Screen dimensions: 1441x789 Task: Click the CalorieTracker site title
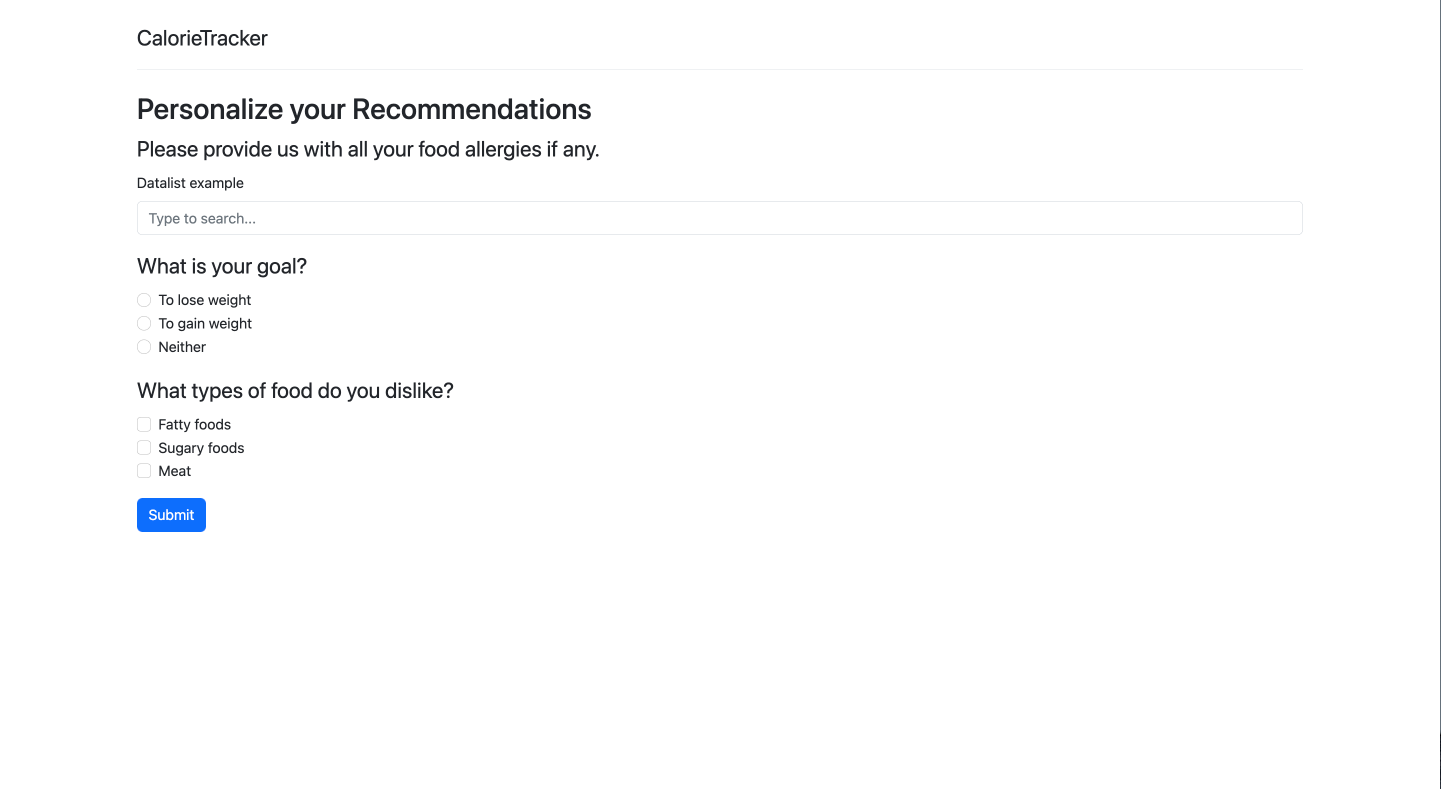pos(202,38)
